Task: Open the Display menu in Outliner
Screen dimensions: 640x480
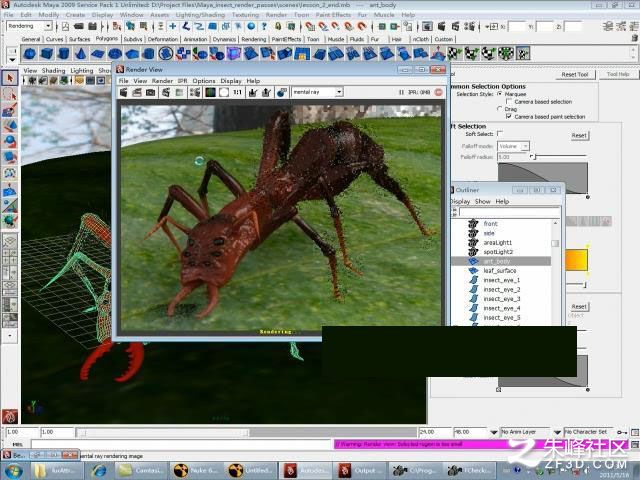Action: [460, 201]
